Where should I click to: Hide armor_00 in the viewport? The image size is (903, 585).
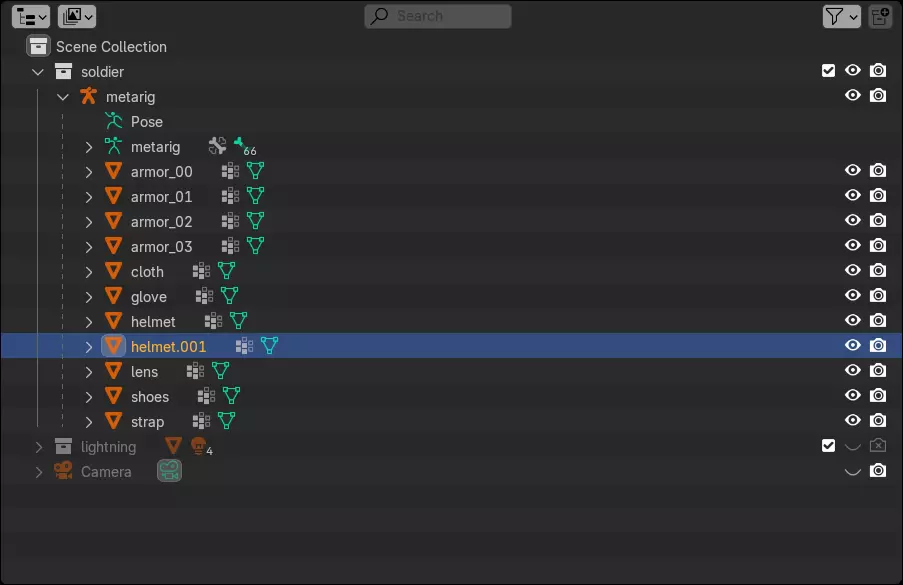pyautogui.click(x=853, y=171)
